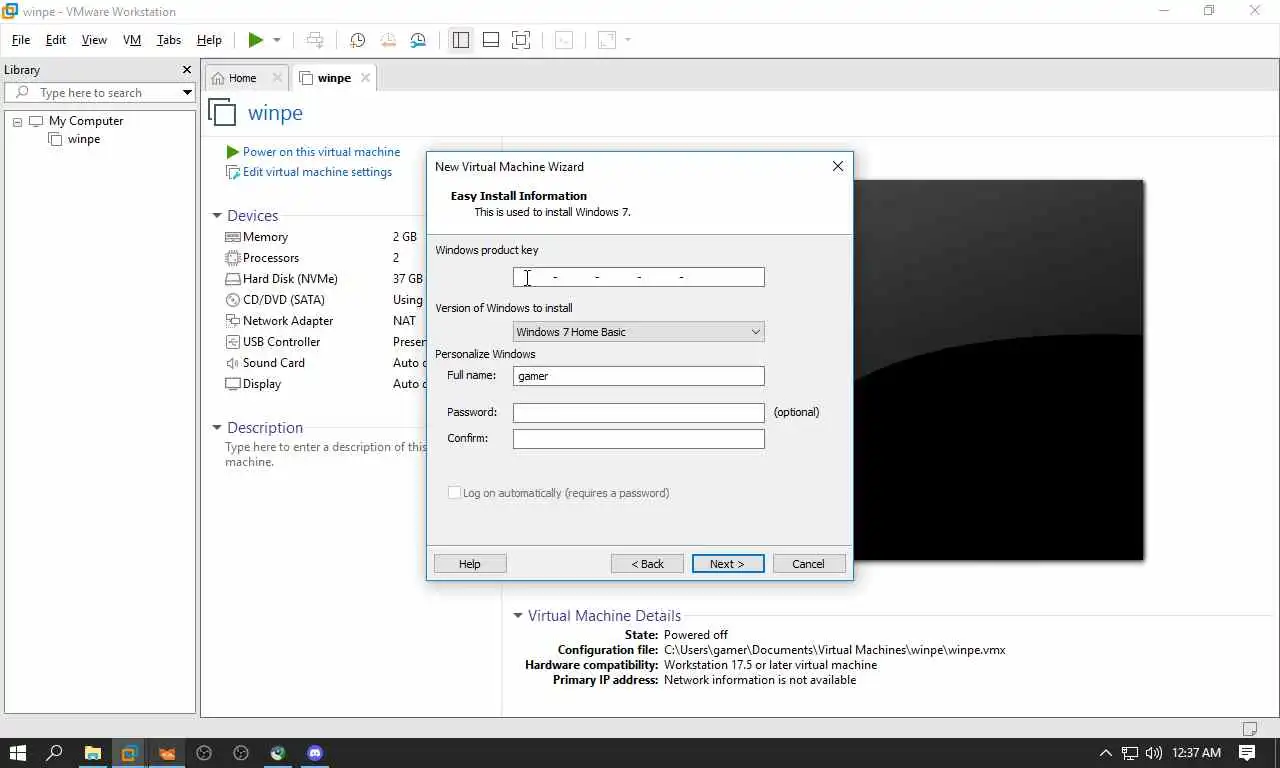Open the Edit menu
This screenshot has width=1280, height=768.
pos(56,40)
